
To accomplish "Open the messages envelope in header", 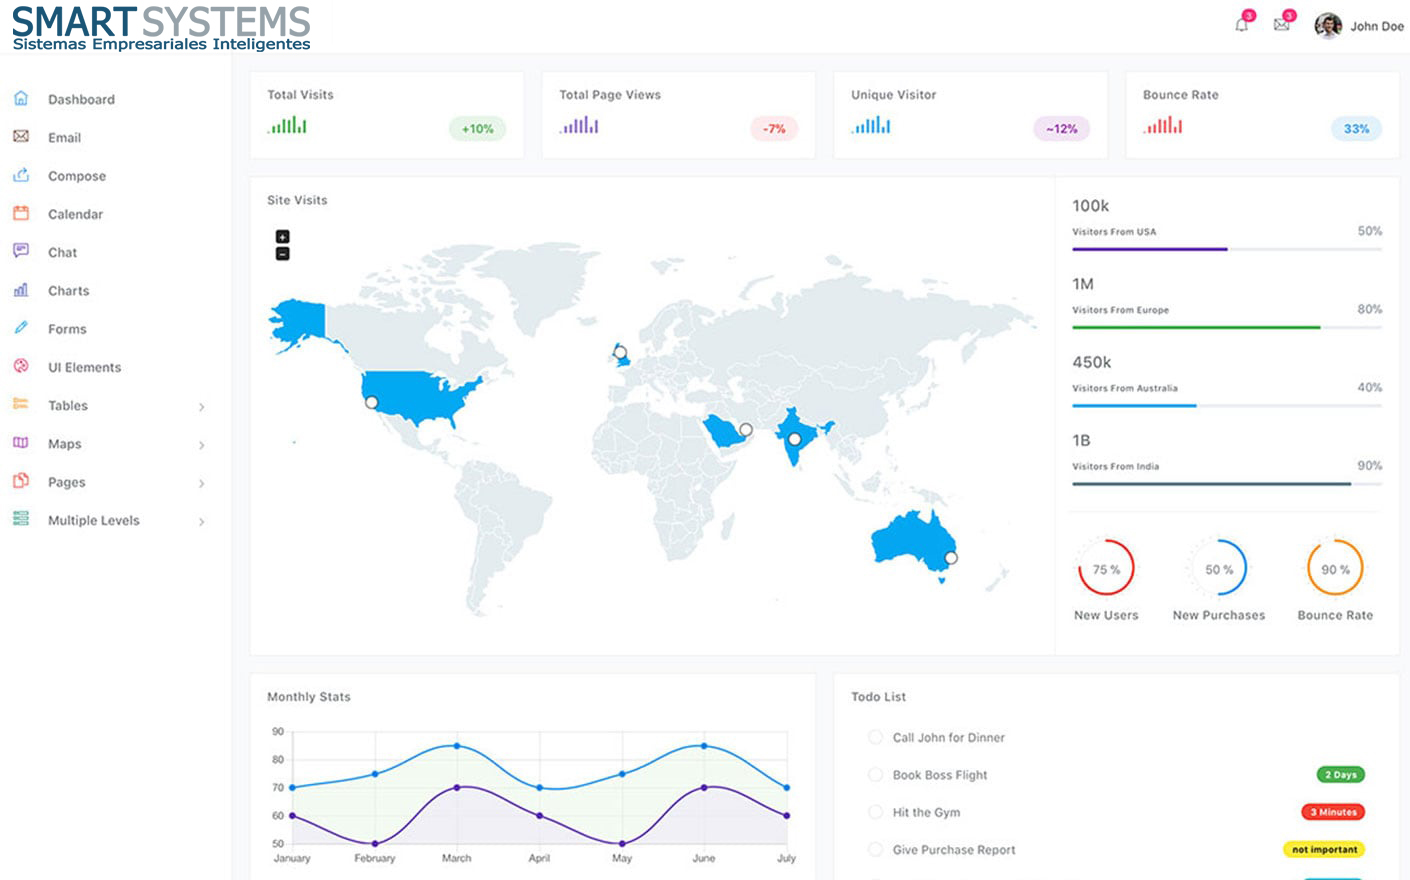I will [x=1281, y=25].
